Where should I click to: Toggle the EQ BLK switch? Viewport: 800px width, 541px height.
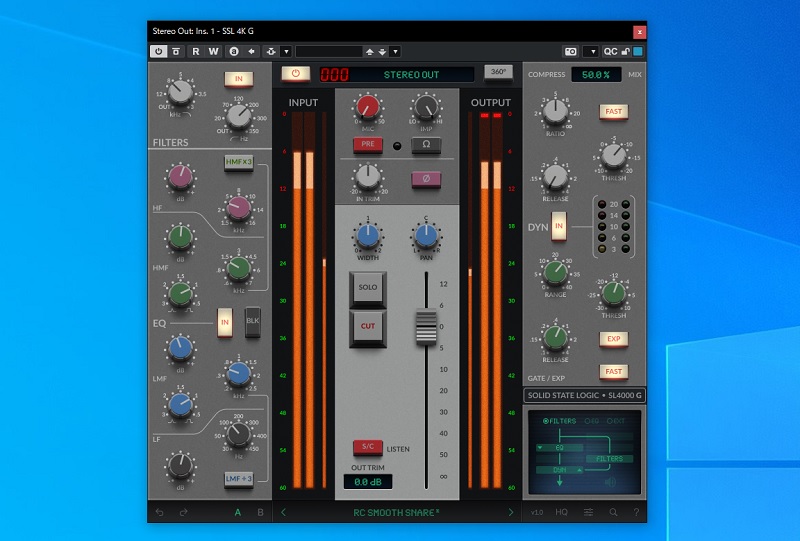pyautogui.click(x=253, y=321)
